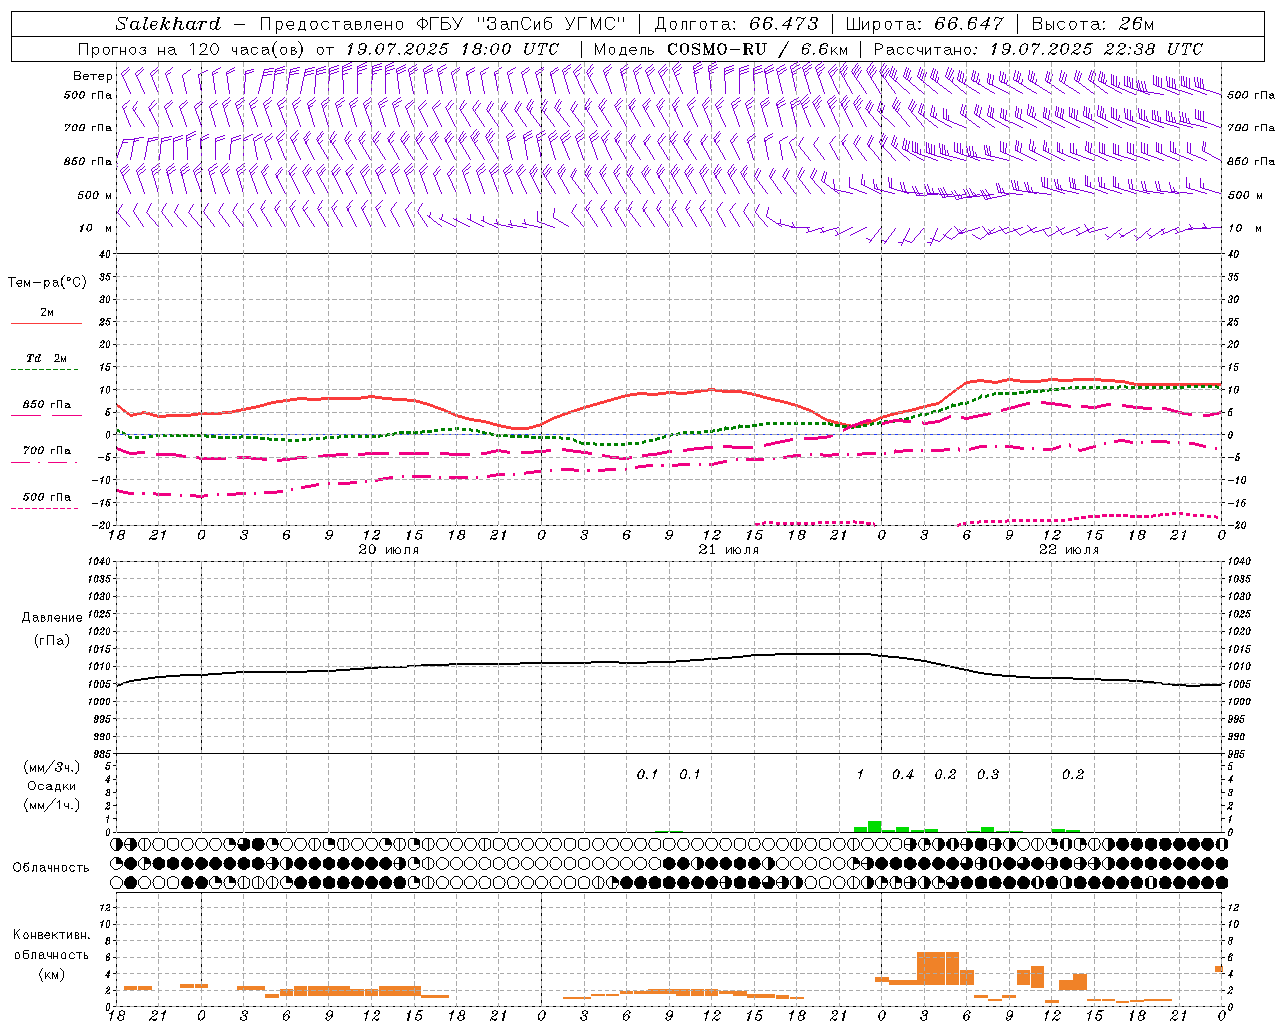Click the Рассчитано: 19.07.2025 22:38 UTC timestamp

click(x=1038, y=49)
